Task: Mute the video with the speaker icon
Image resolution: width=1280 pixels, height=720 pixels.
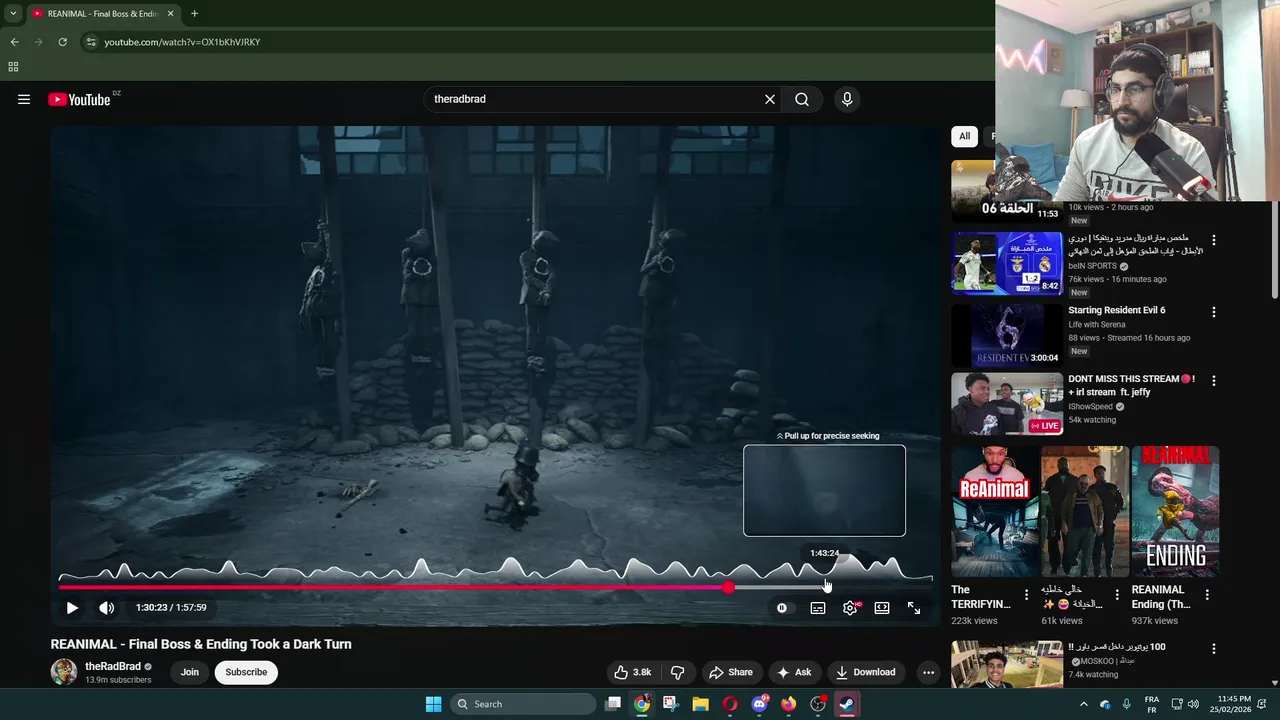Action: (107, 607)
